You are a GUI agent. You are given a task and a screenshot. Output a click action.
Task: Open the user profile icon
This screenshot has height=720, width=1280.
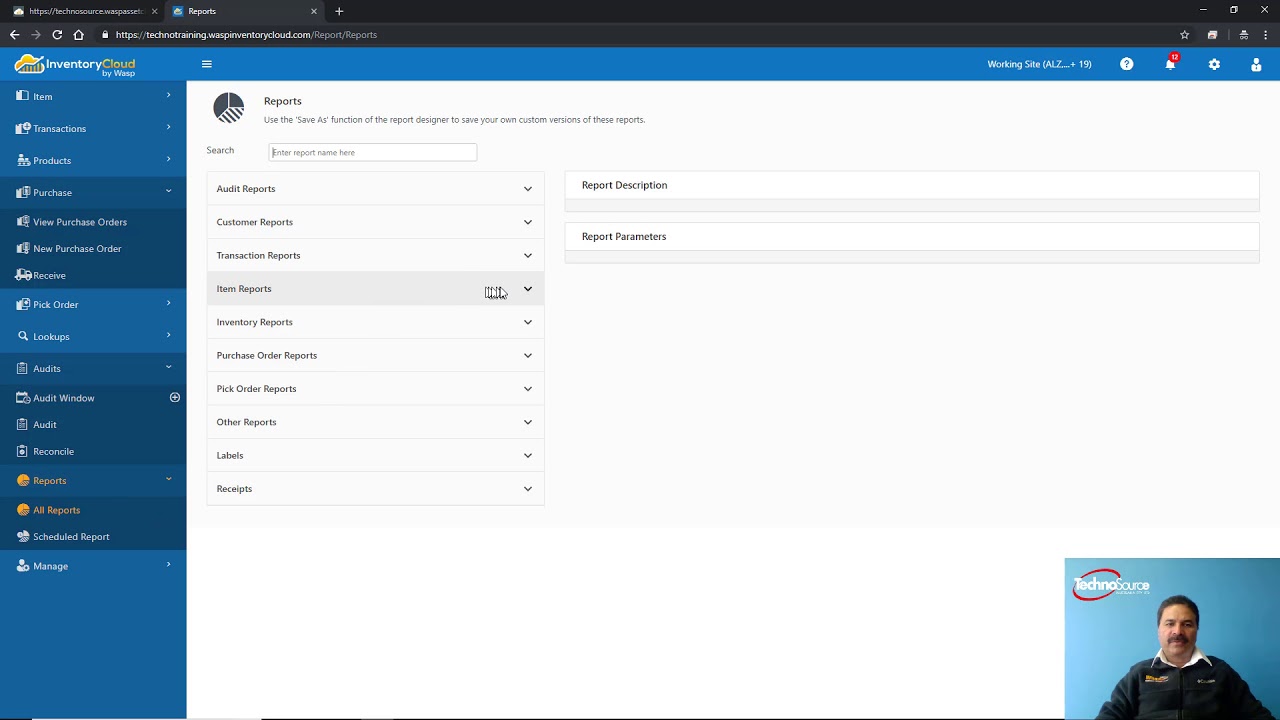[x=1256, y=64]
